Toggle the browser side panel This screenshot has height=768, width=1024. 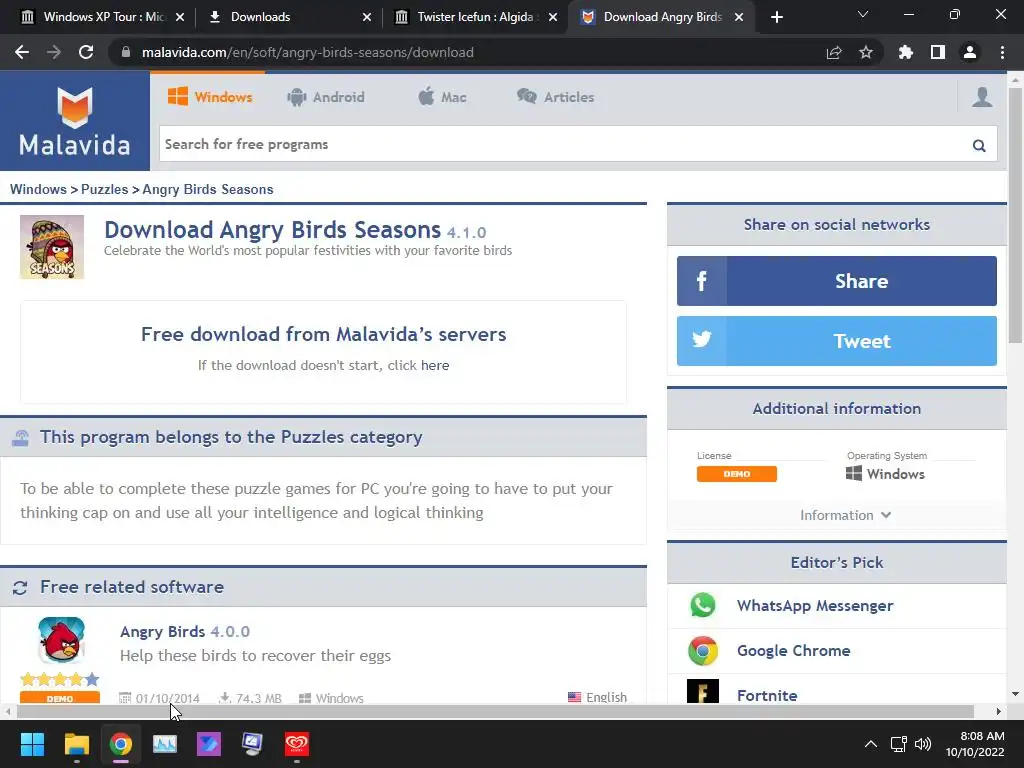pos(938,52)
